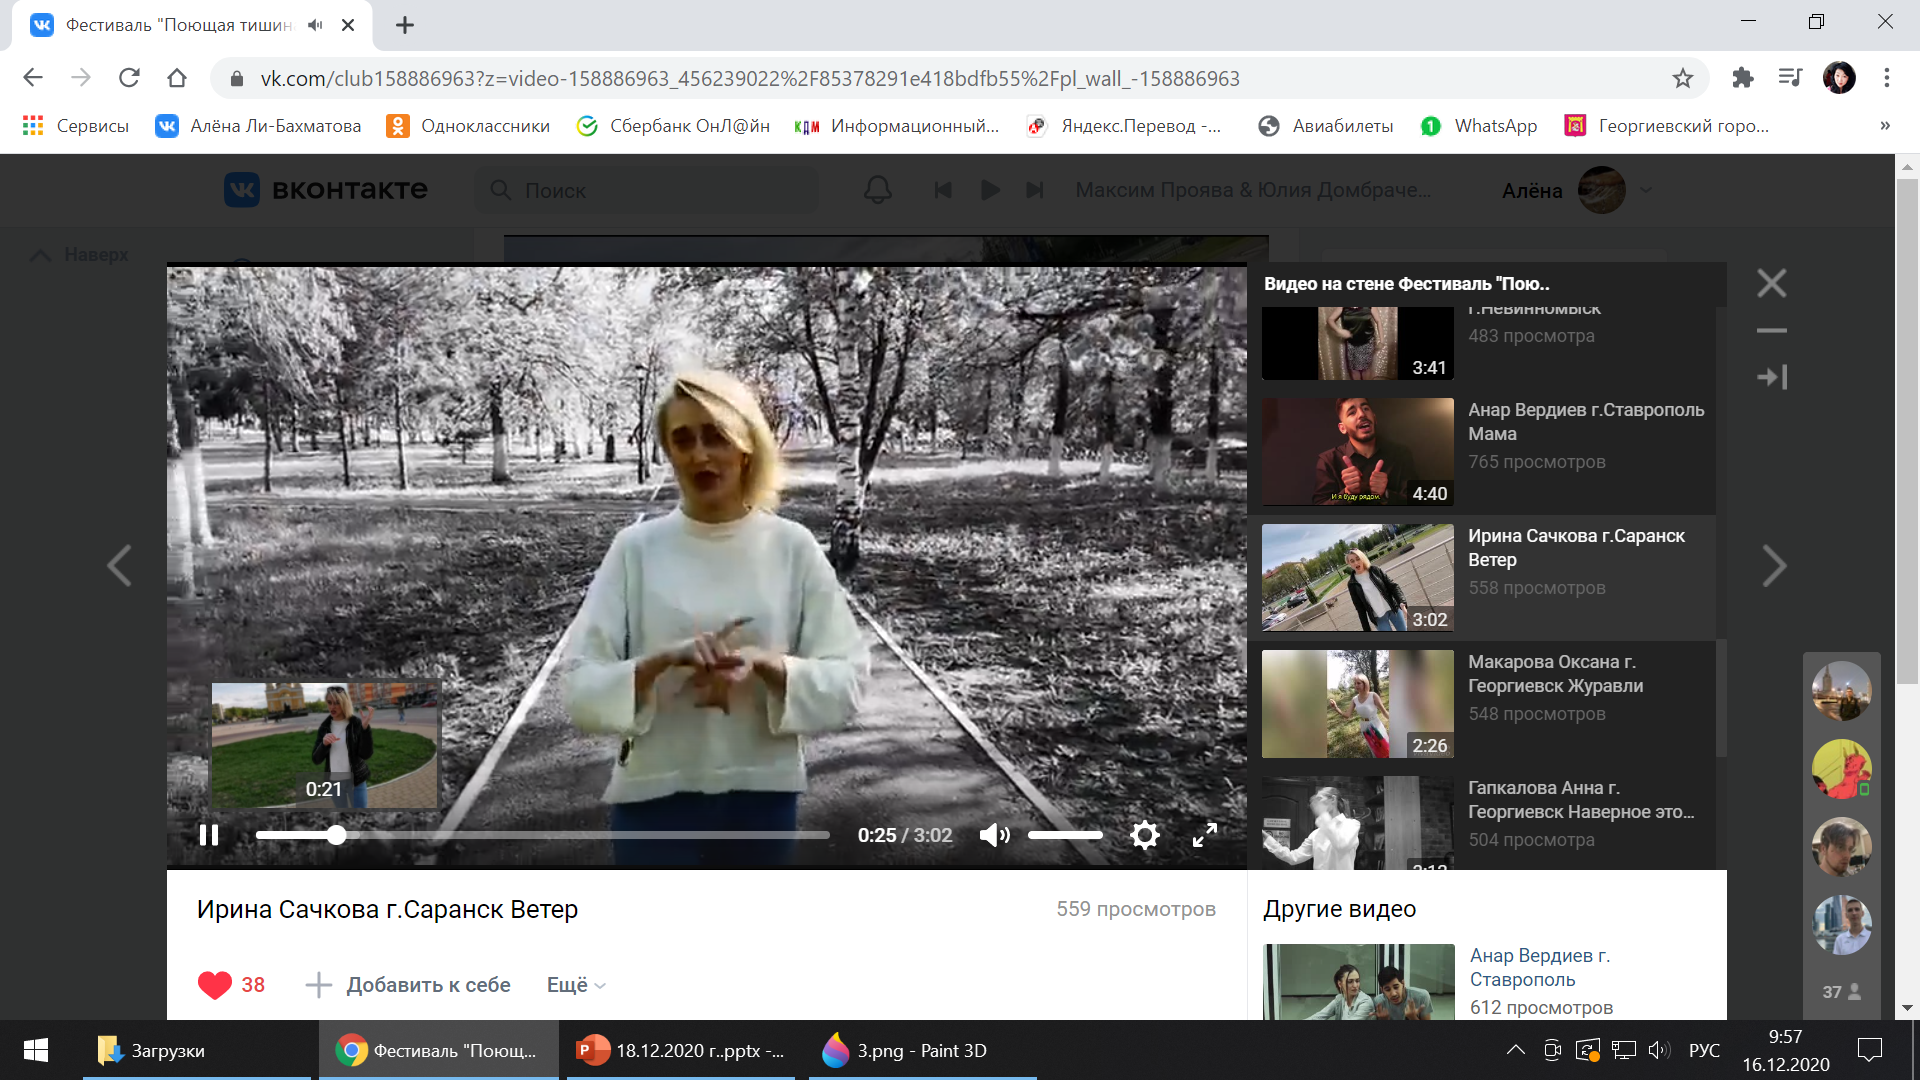This screenshot has height=1080, width=1920.
Task: Close the Фестиваль Поющая тишина tab
Action: (348, 25)
